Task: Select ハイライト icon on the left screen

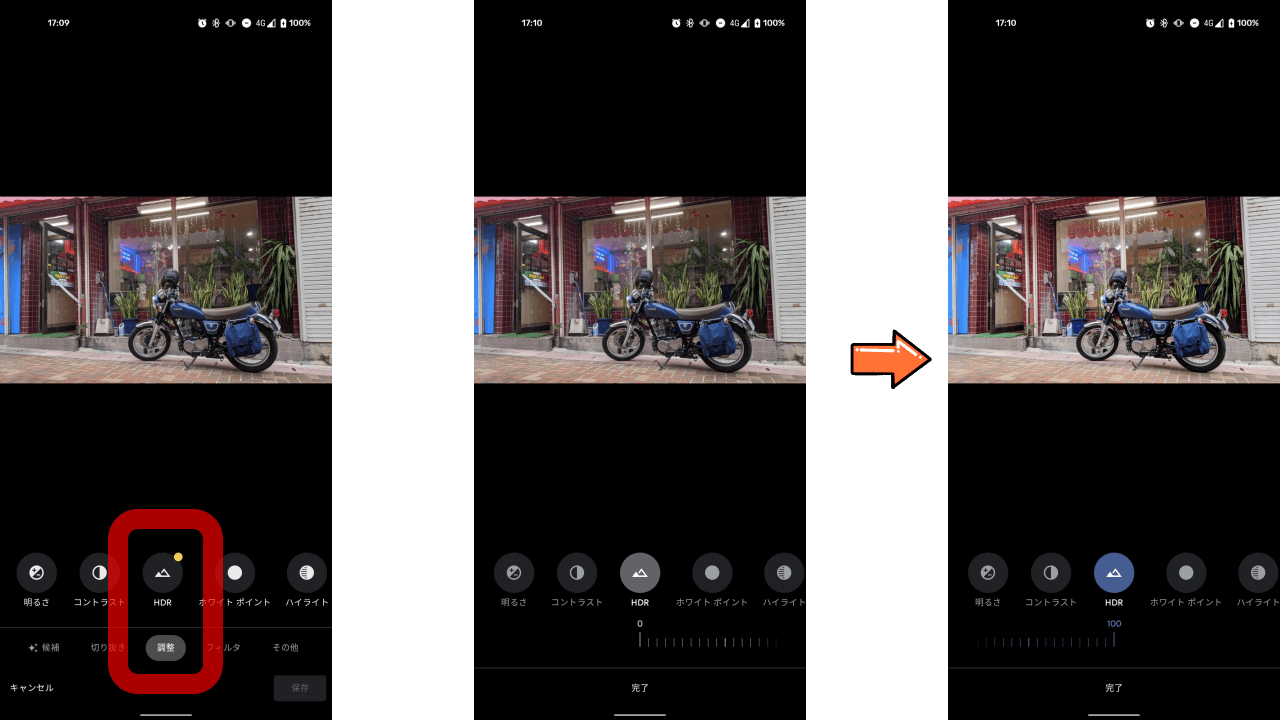Action: tap(307, 573)
